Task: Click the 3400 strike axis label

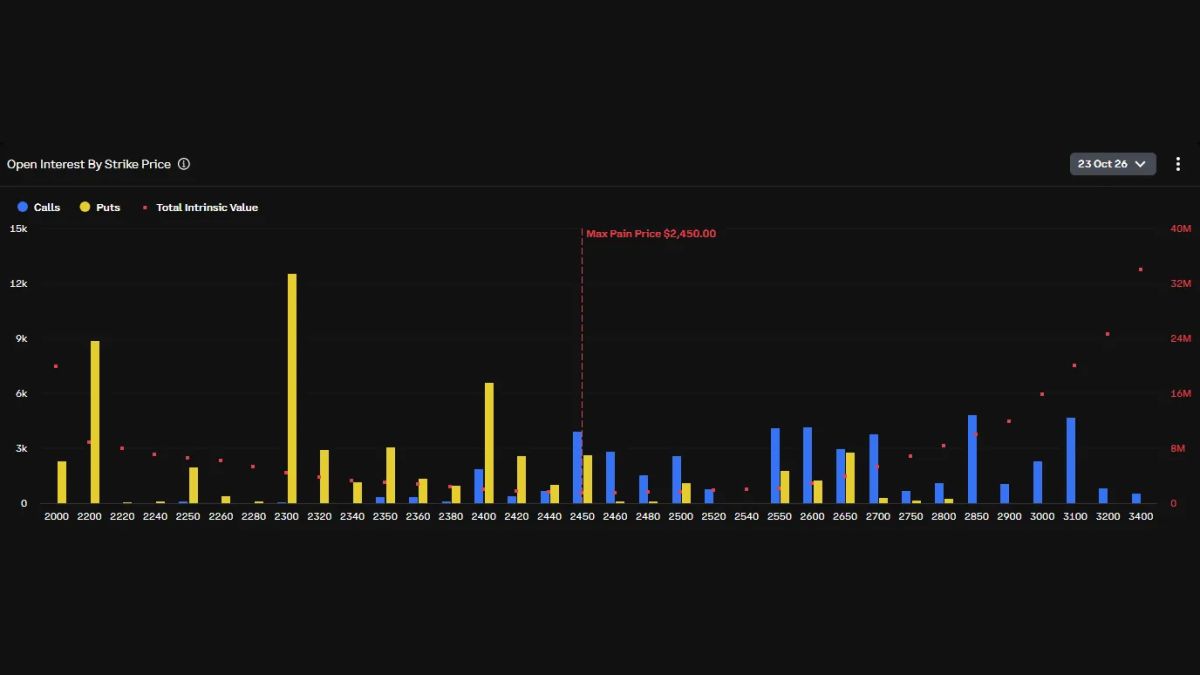Action: pos(1141,516)
